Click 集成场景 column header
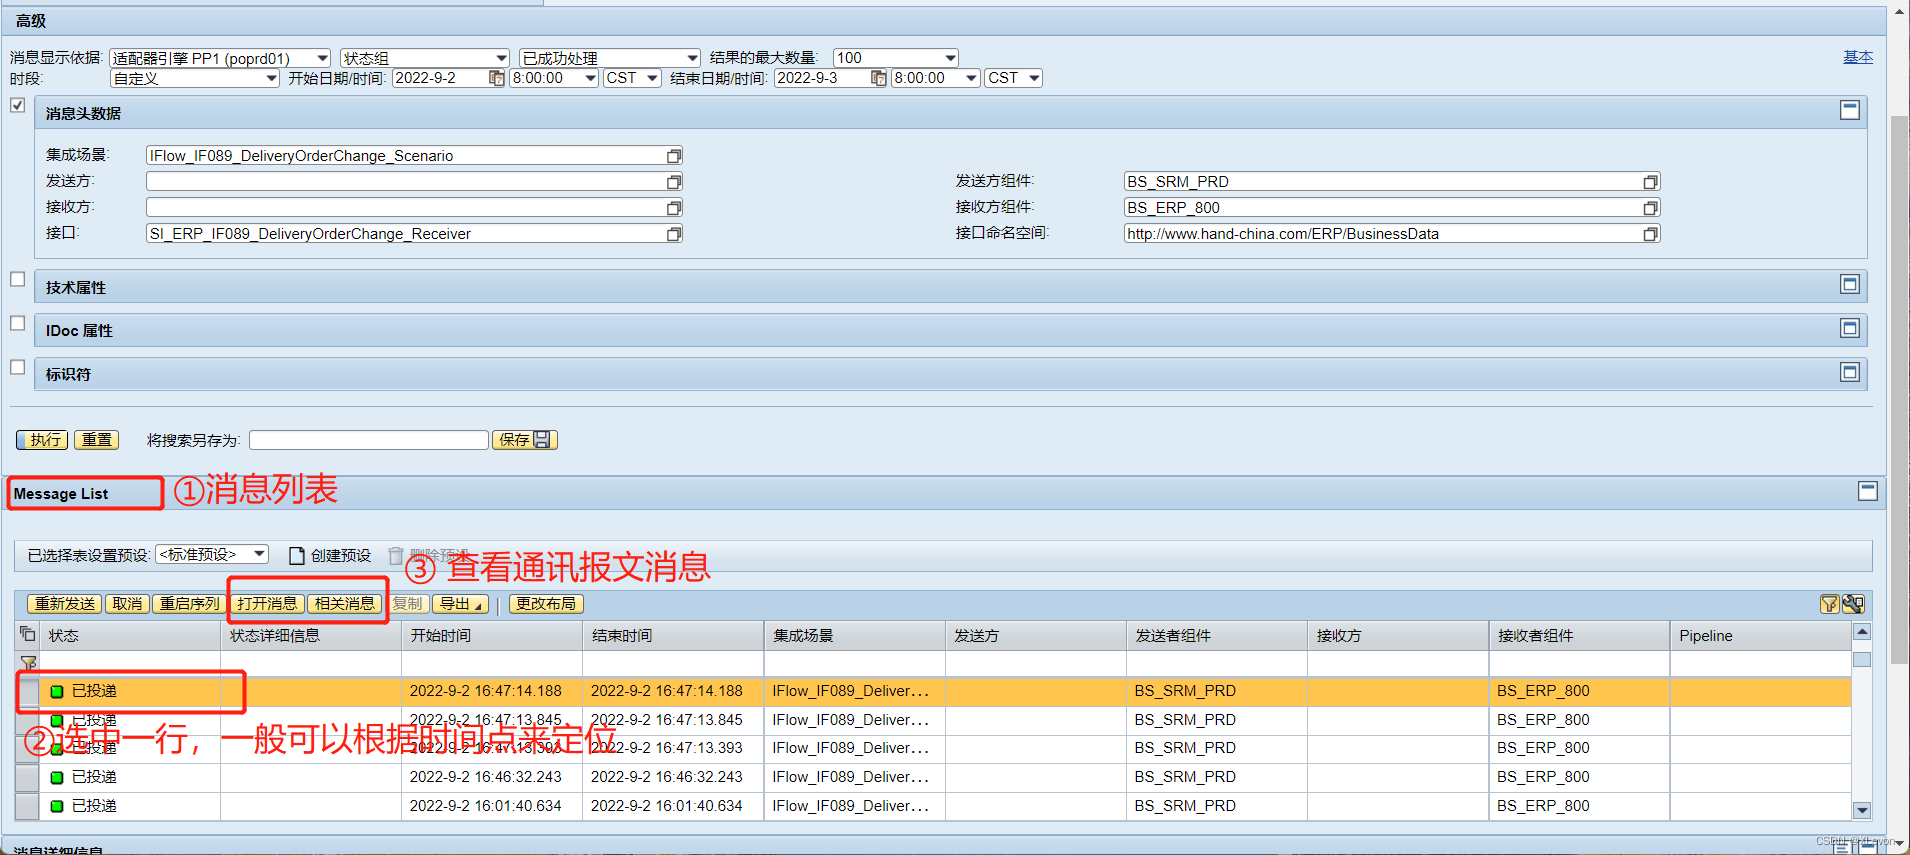Image resolution: width=1910 pixels, height=855 pixels. [x=854, y=636]
